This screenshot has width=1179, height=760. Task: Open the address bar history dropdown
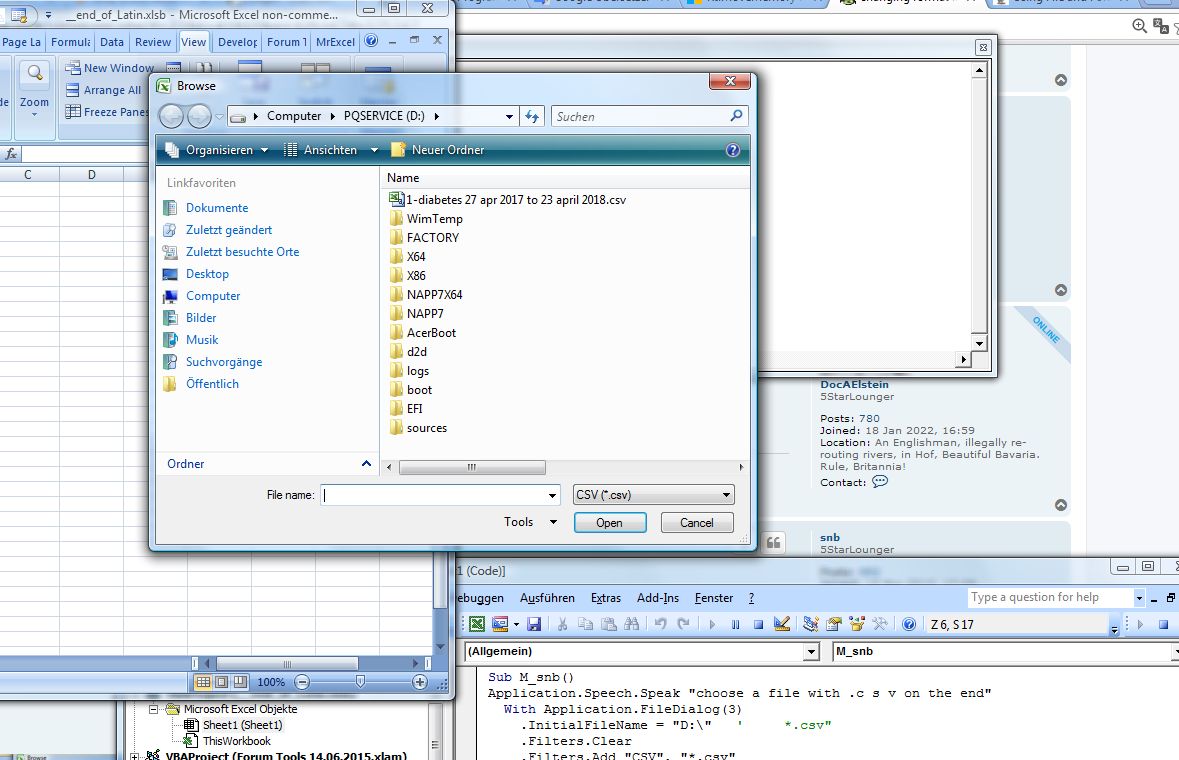point(509,116)
